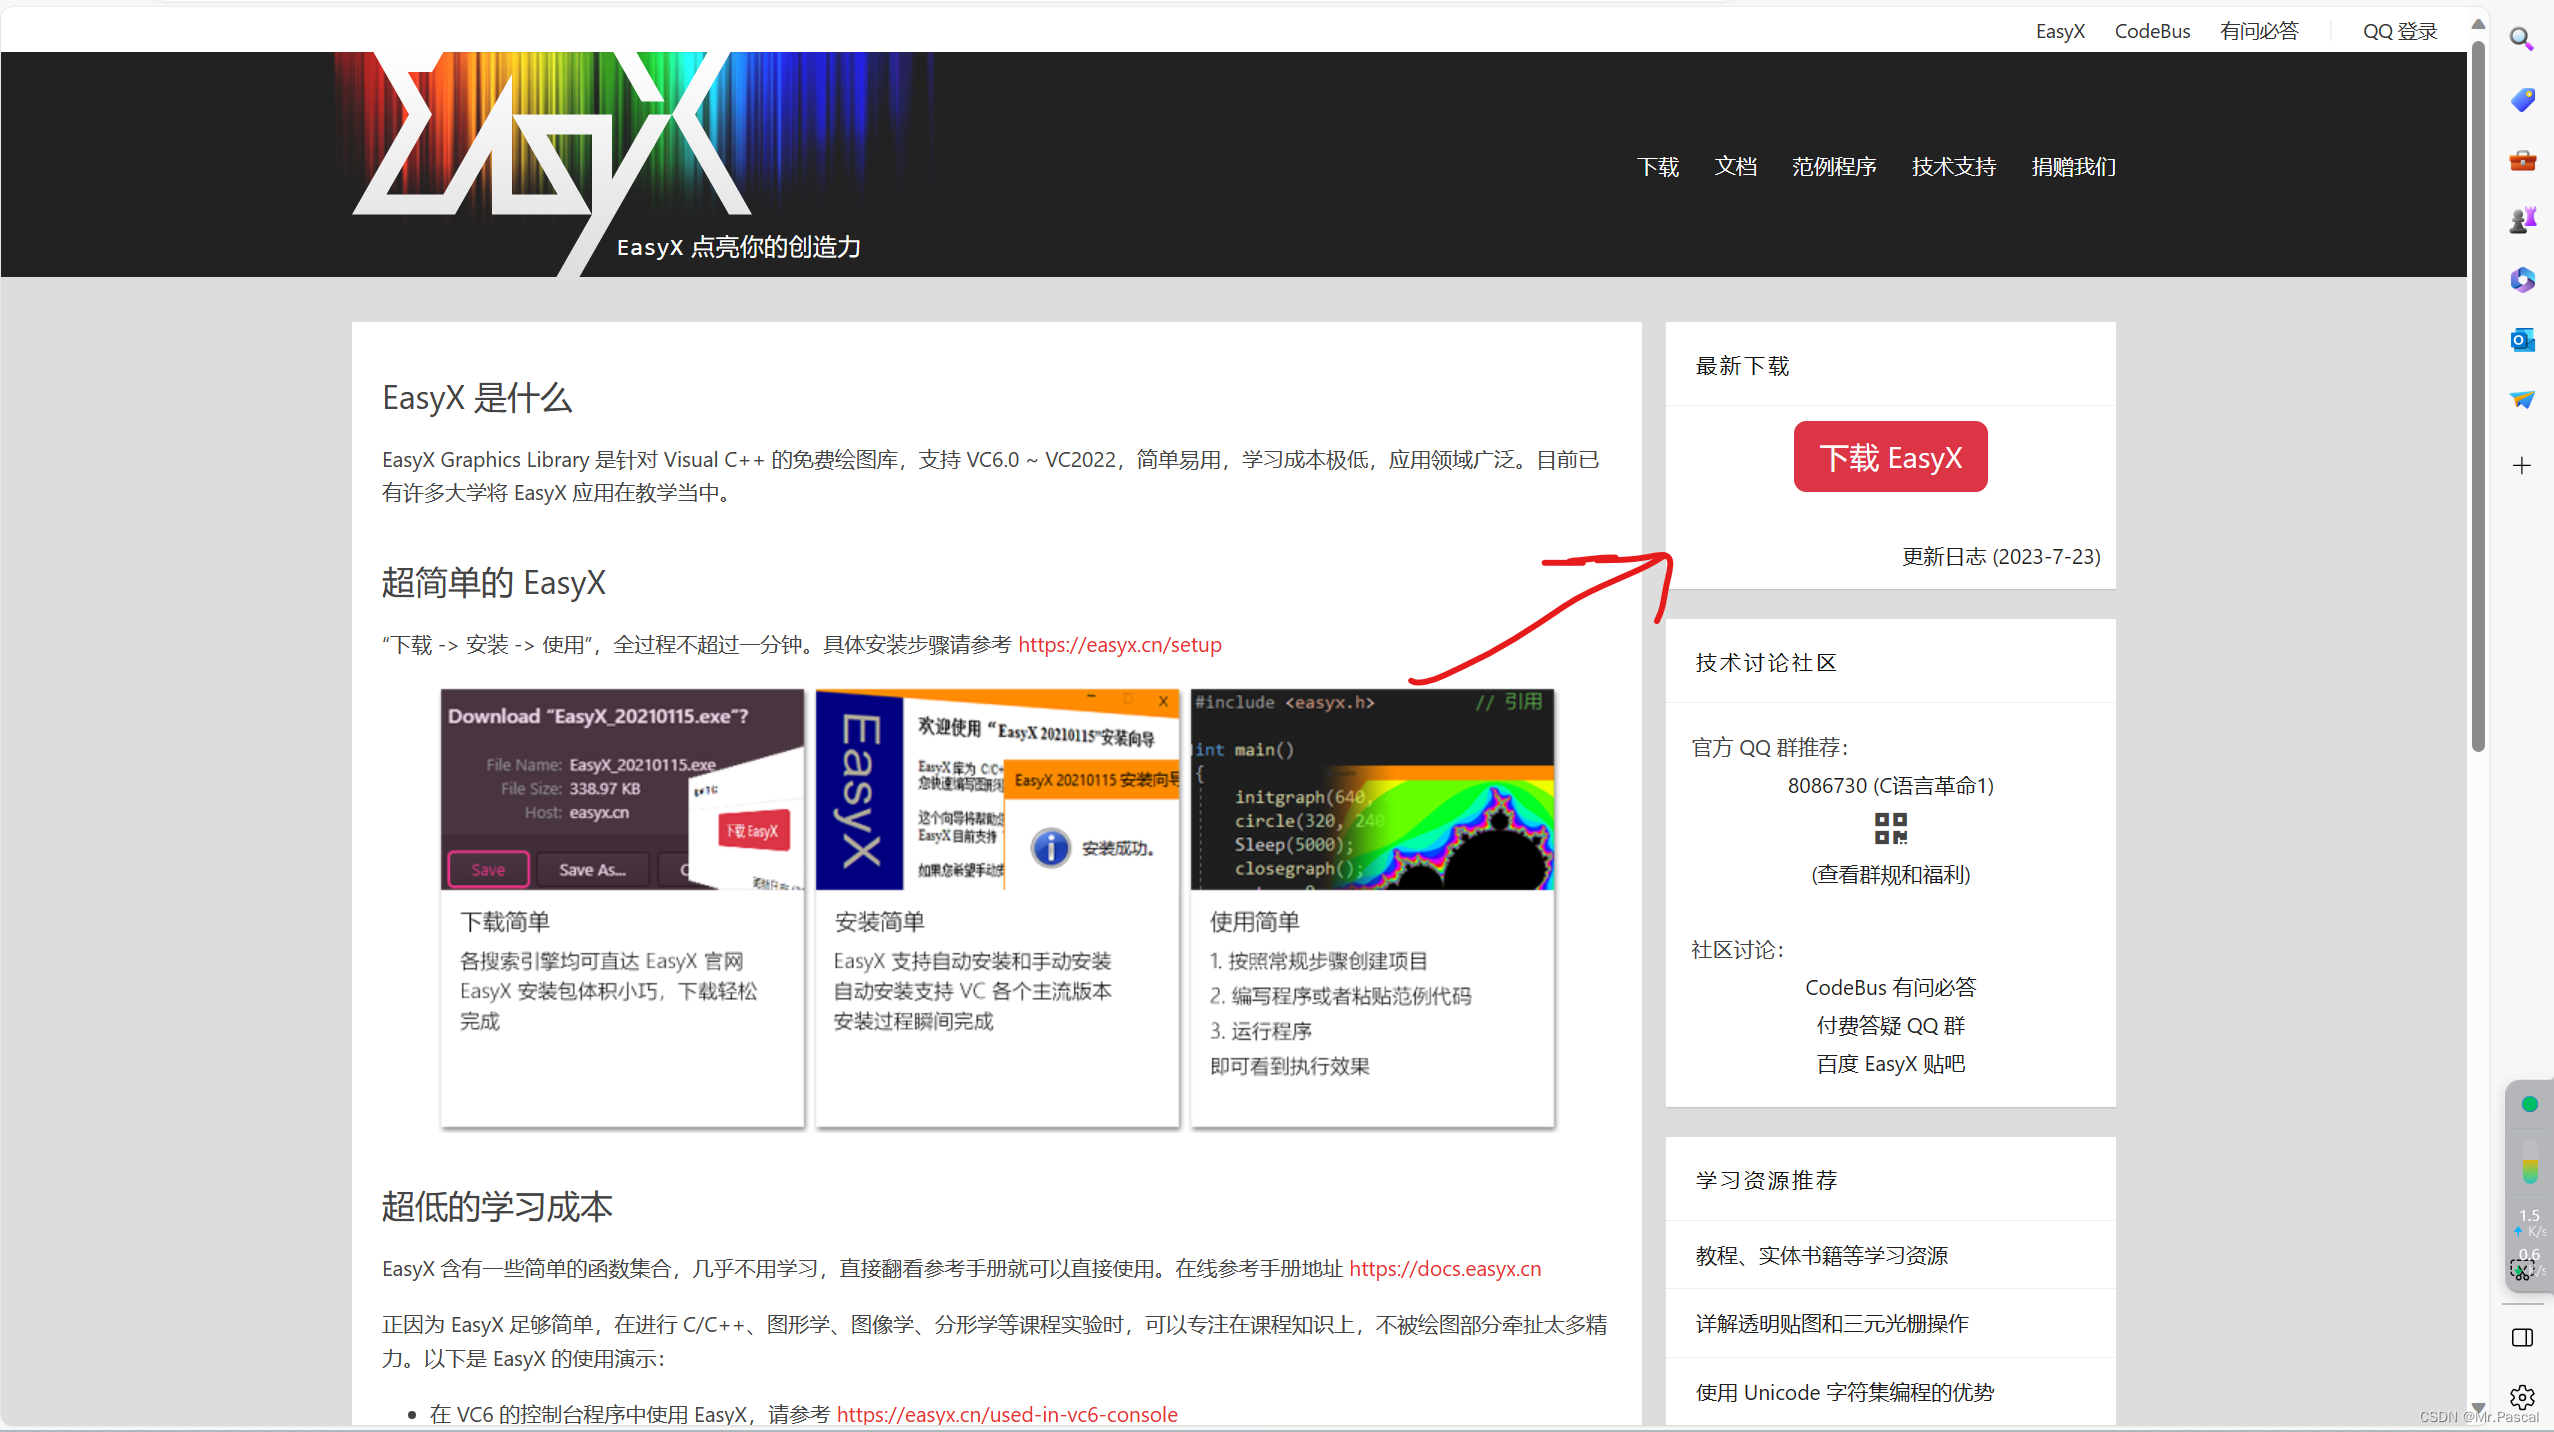Click scrollbar down arrow
This screenshot has width=2554, height=1432.
point(2478,1406)
